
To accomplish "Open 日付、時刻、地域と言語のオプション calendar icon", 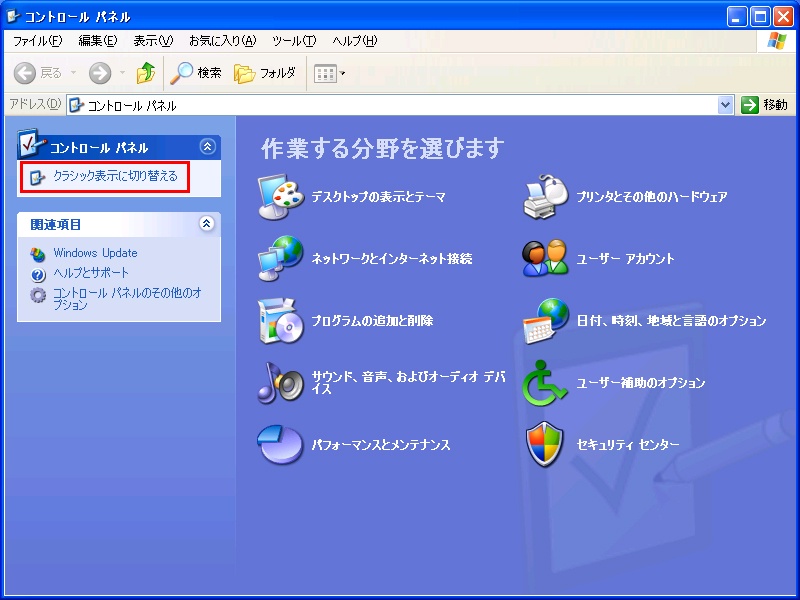I will pos(545,321).
